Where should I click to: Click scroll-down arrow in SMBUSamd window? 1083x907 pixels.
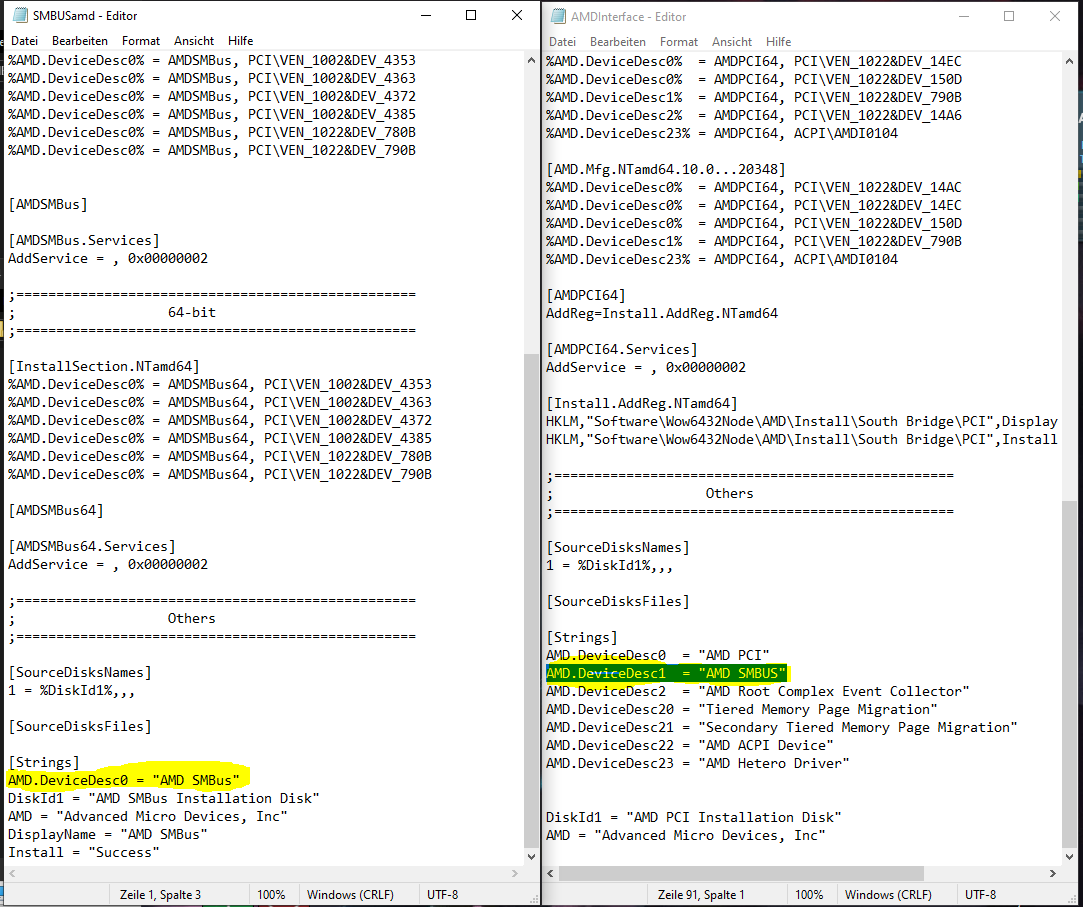531,857
